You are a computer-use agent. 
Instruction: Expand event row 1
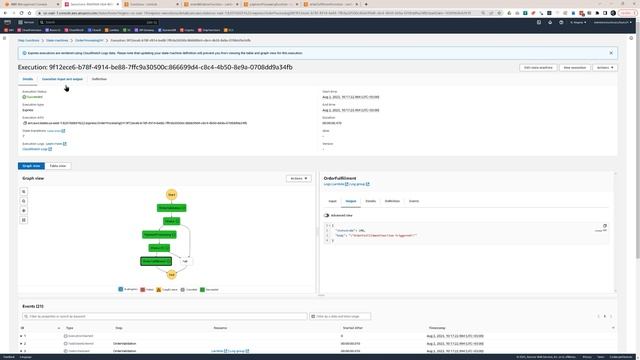click(21, 336)
